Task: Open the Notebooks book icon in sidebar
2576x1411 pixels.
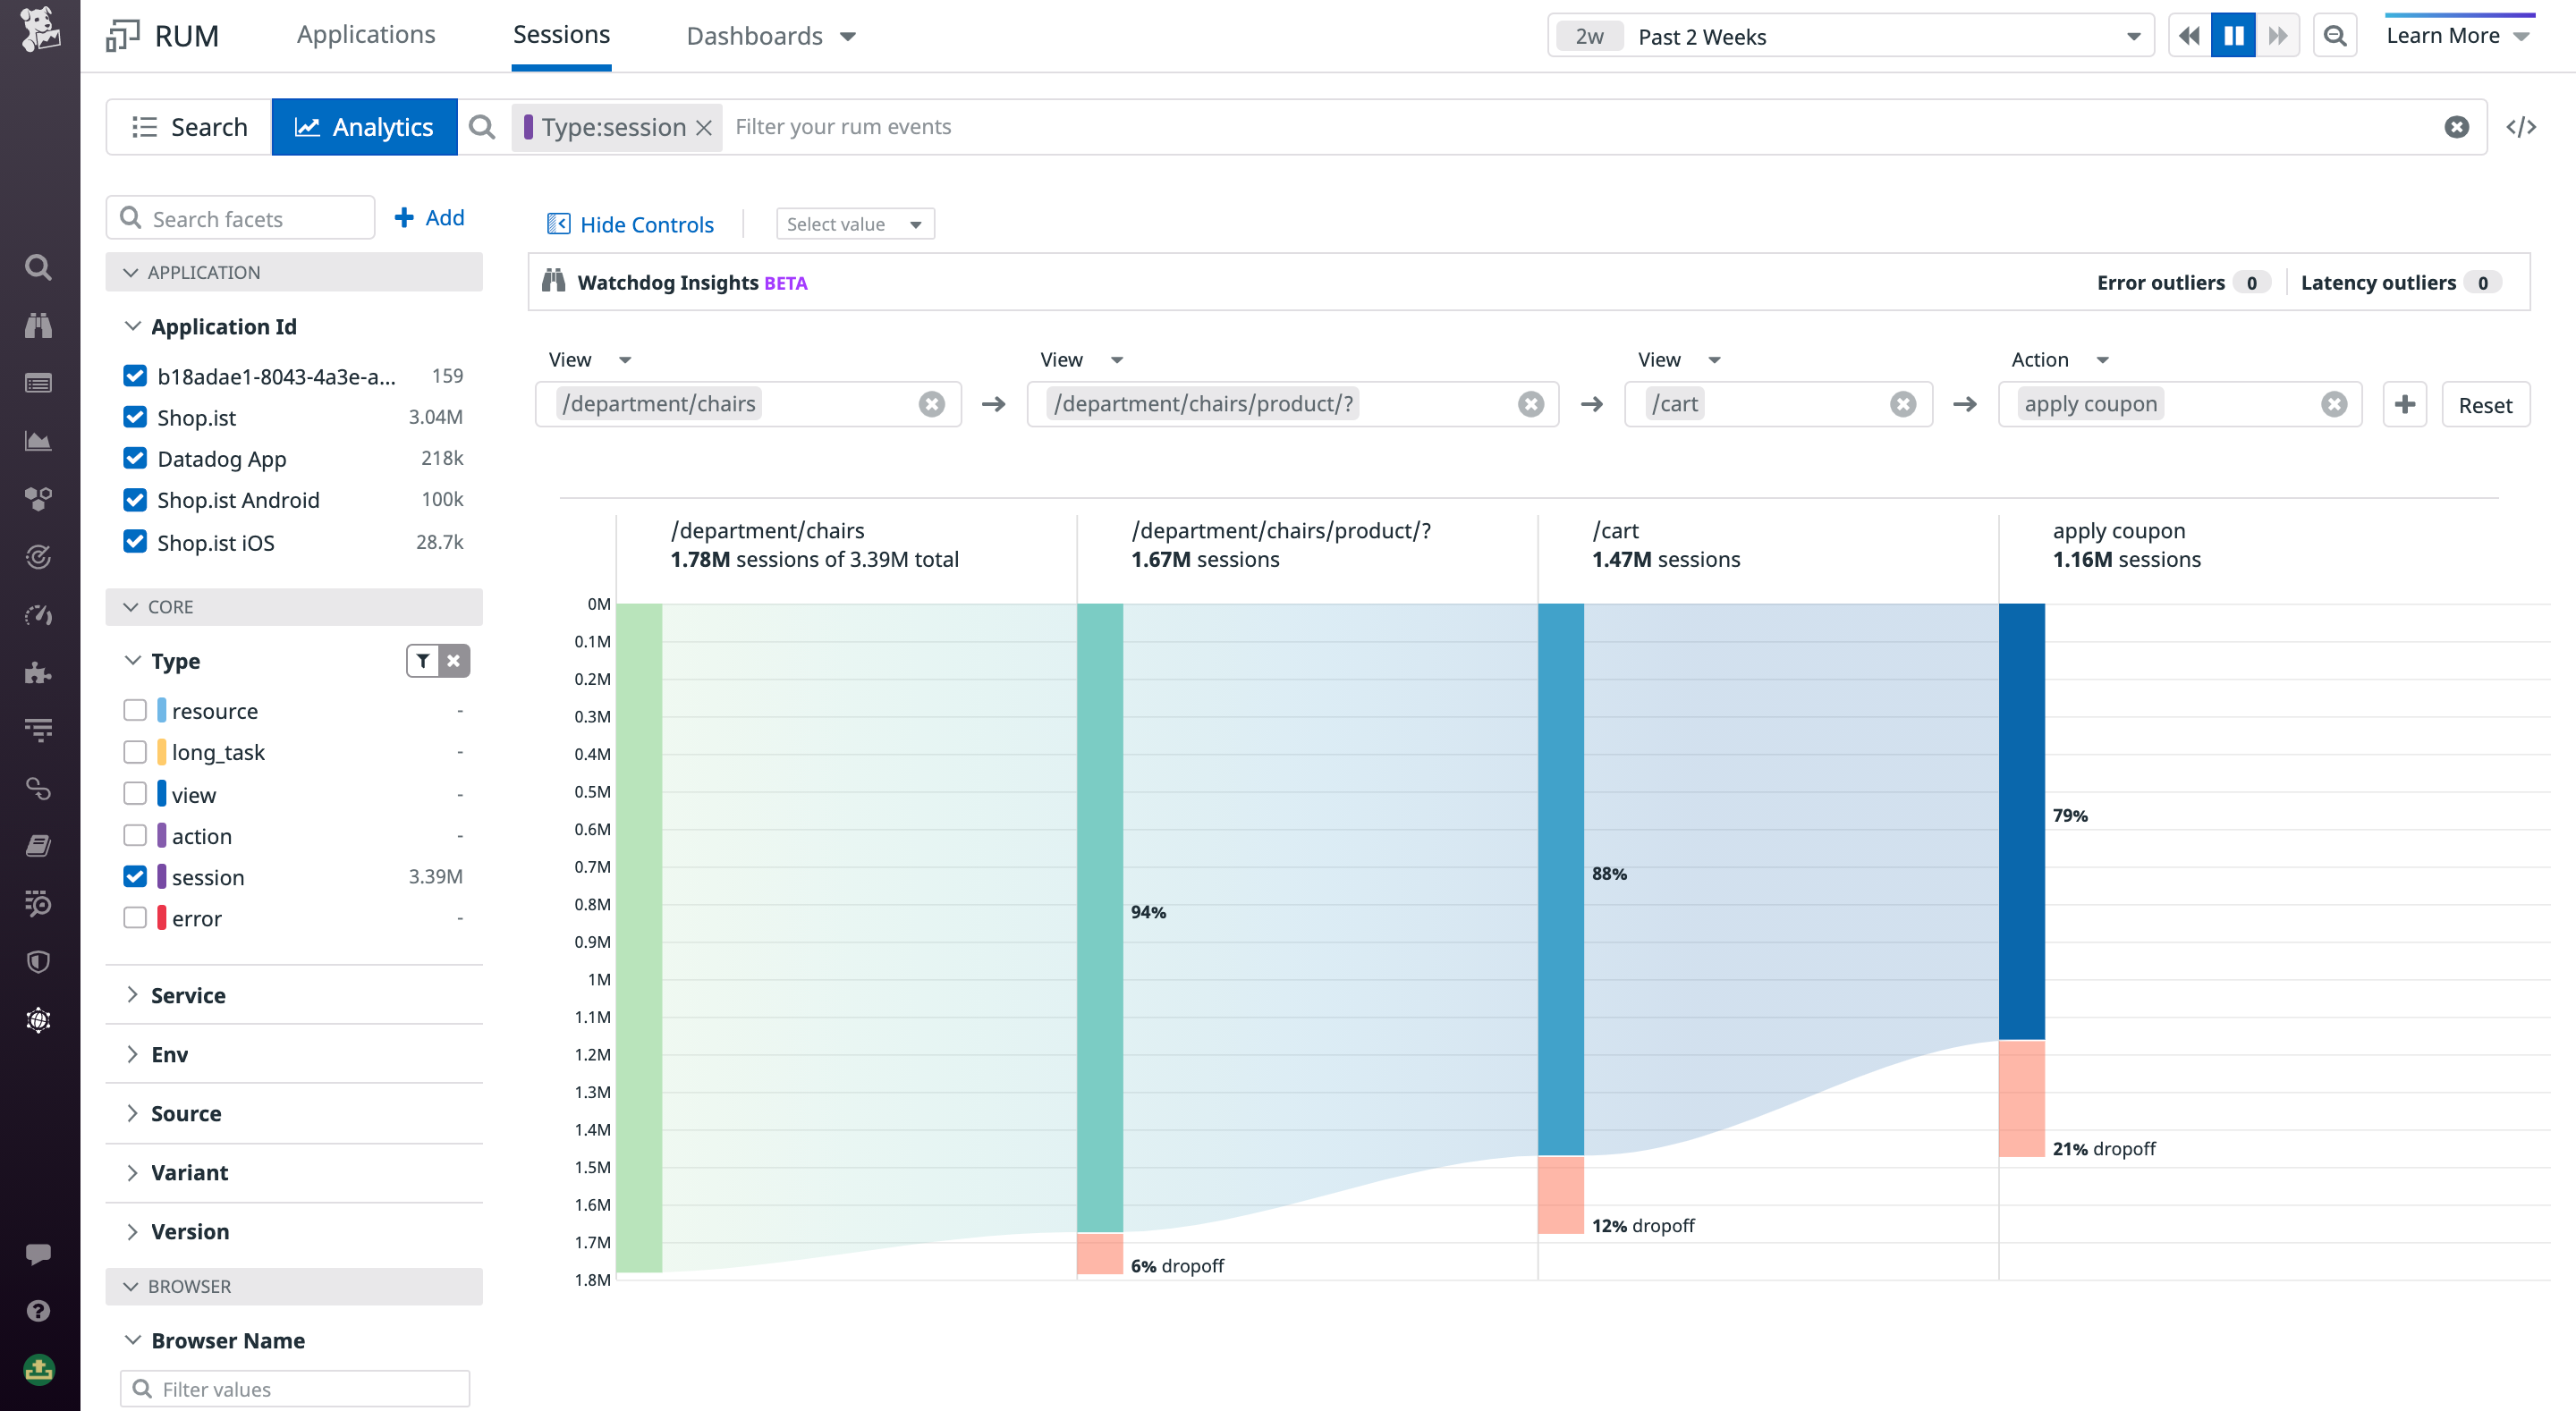Action: (x=38, y=845)
